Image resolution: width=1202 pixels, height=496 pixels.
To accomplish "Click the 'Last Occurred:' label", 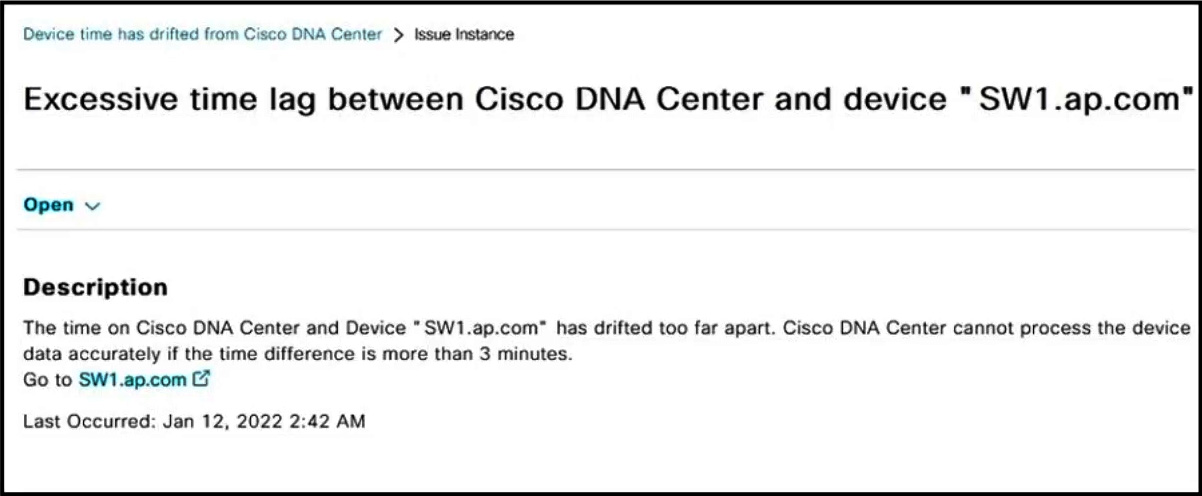I will (87, 421).
